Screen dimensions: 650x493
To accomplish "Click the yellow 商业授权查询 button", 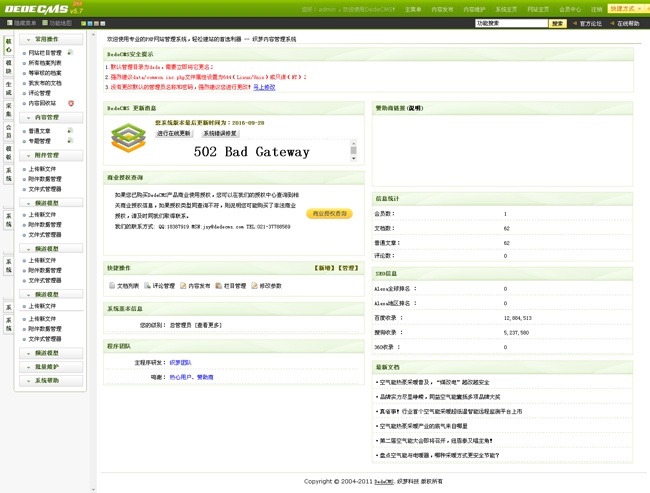I will click(x=330, y=214).
